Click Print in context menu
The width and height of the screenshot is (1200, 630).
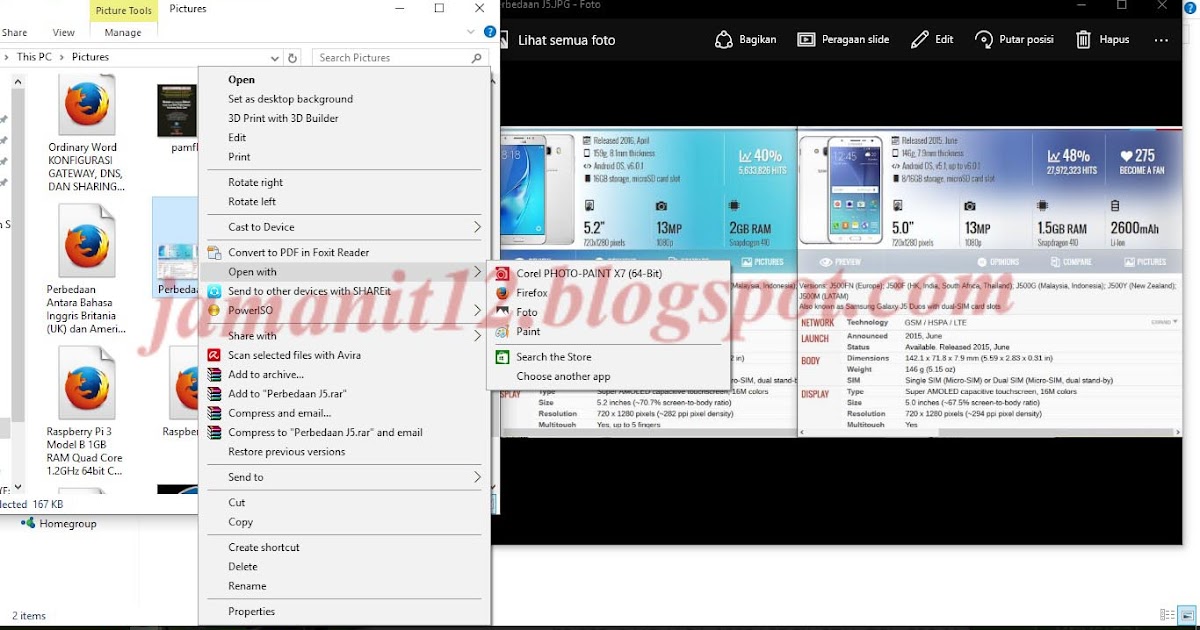pyautogui.click(x=239, y=157)
